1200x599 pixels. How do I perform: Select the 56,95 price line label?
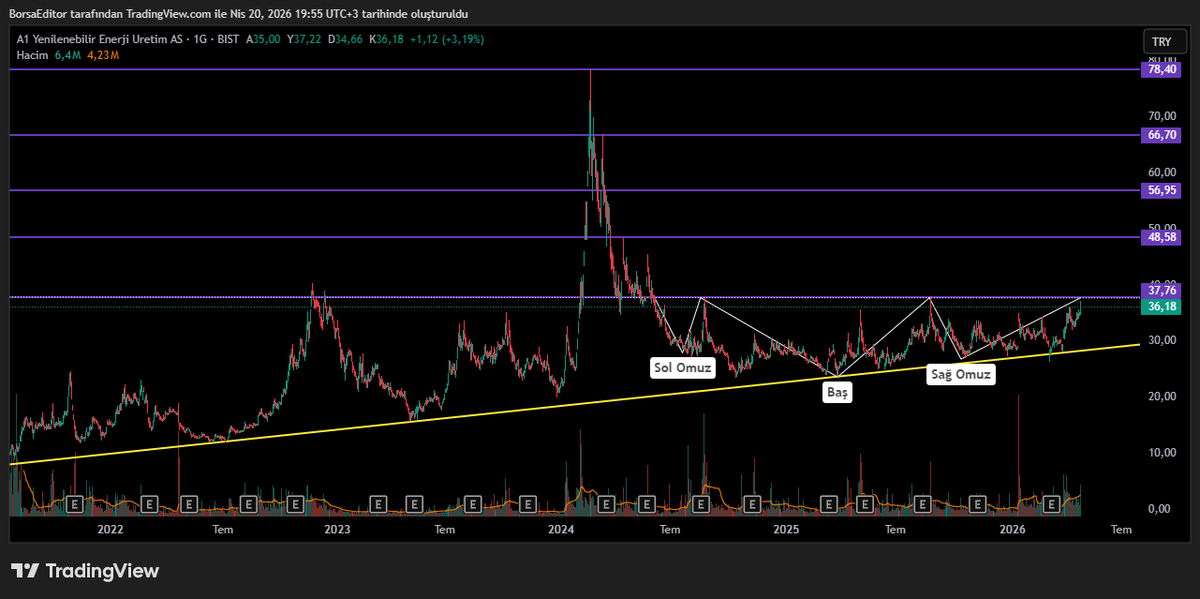(x=1161, y=189)
